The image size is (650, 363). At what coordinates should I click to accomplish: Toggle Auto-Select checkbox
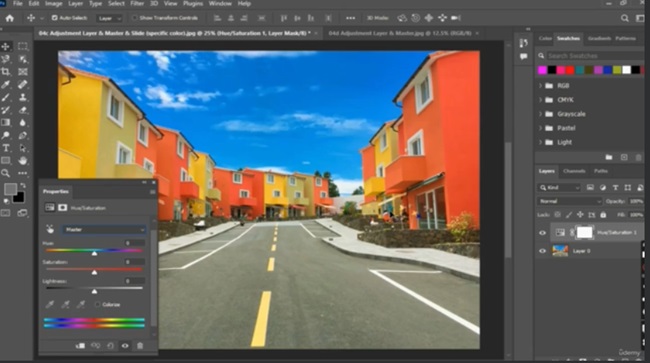click(54, 18)
